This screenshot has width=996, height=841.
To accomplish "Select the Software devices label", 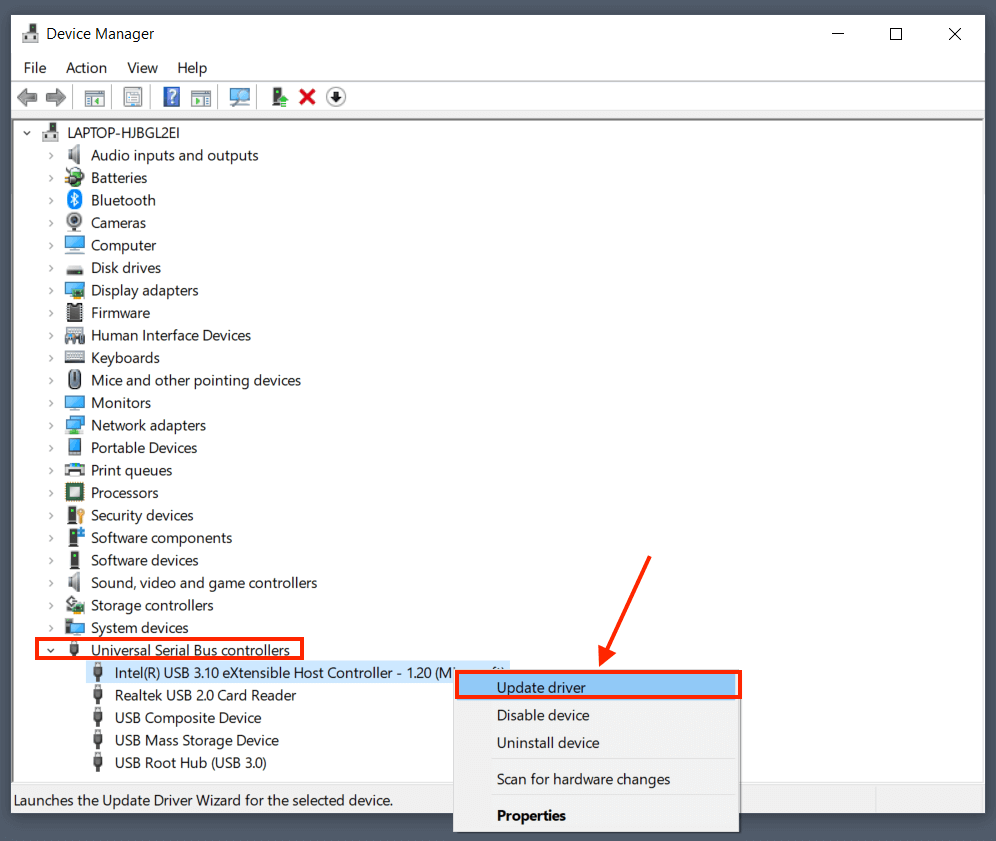I will 144,560.
